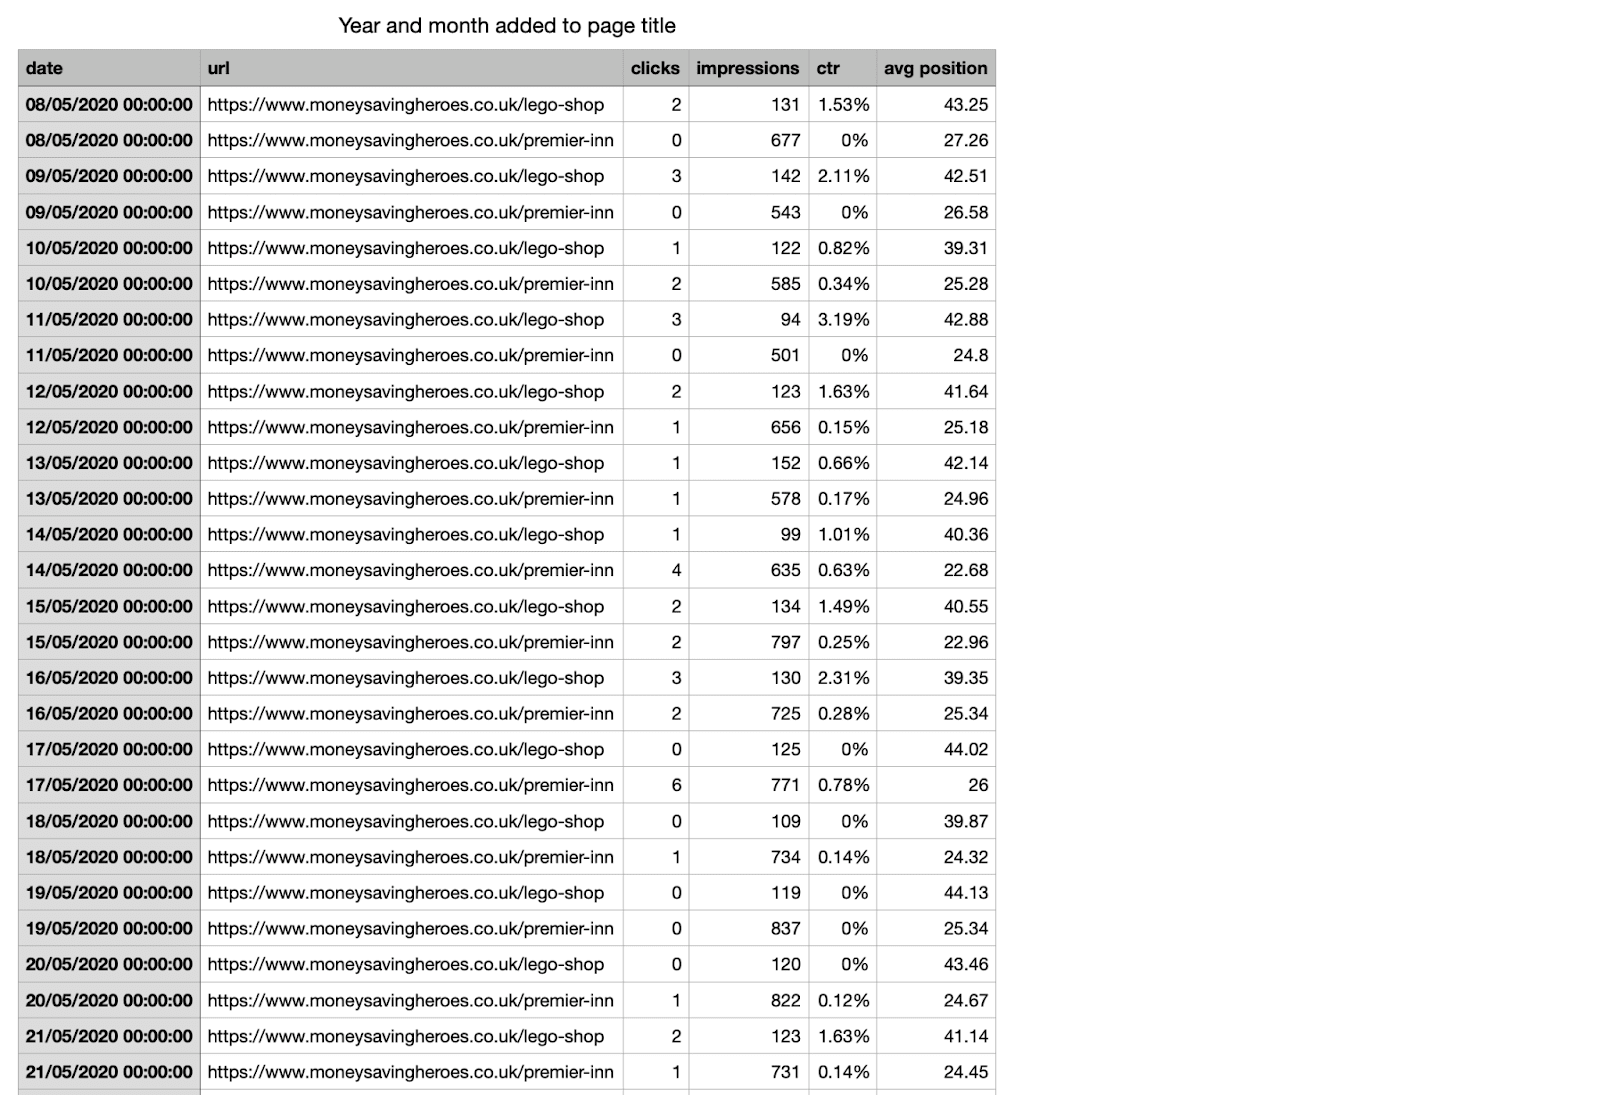Click impressions value 734

[785, 857]
